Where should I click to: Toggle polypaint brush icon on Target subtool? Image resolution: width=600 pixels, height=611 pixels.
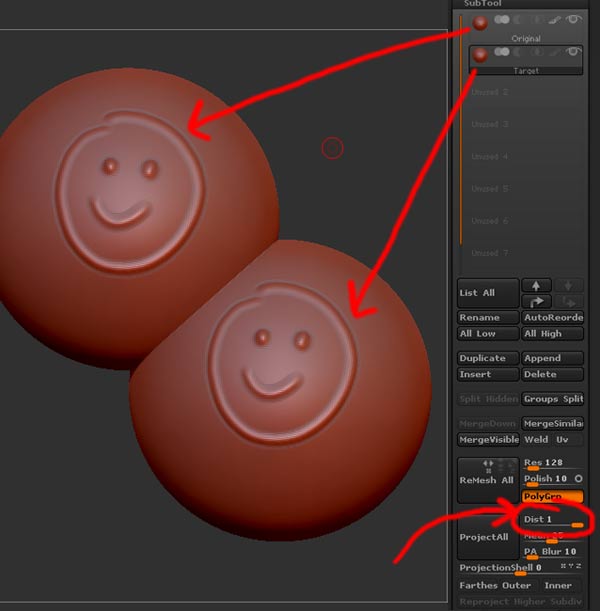tap(554, 52)
